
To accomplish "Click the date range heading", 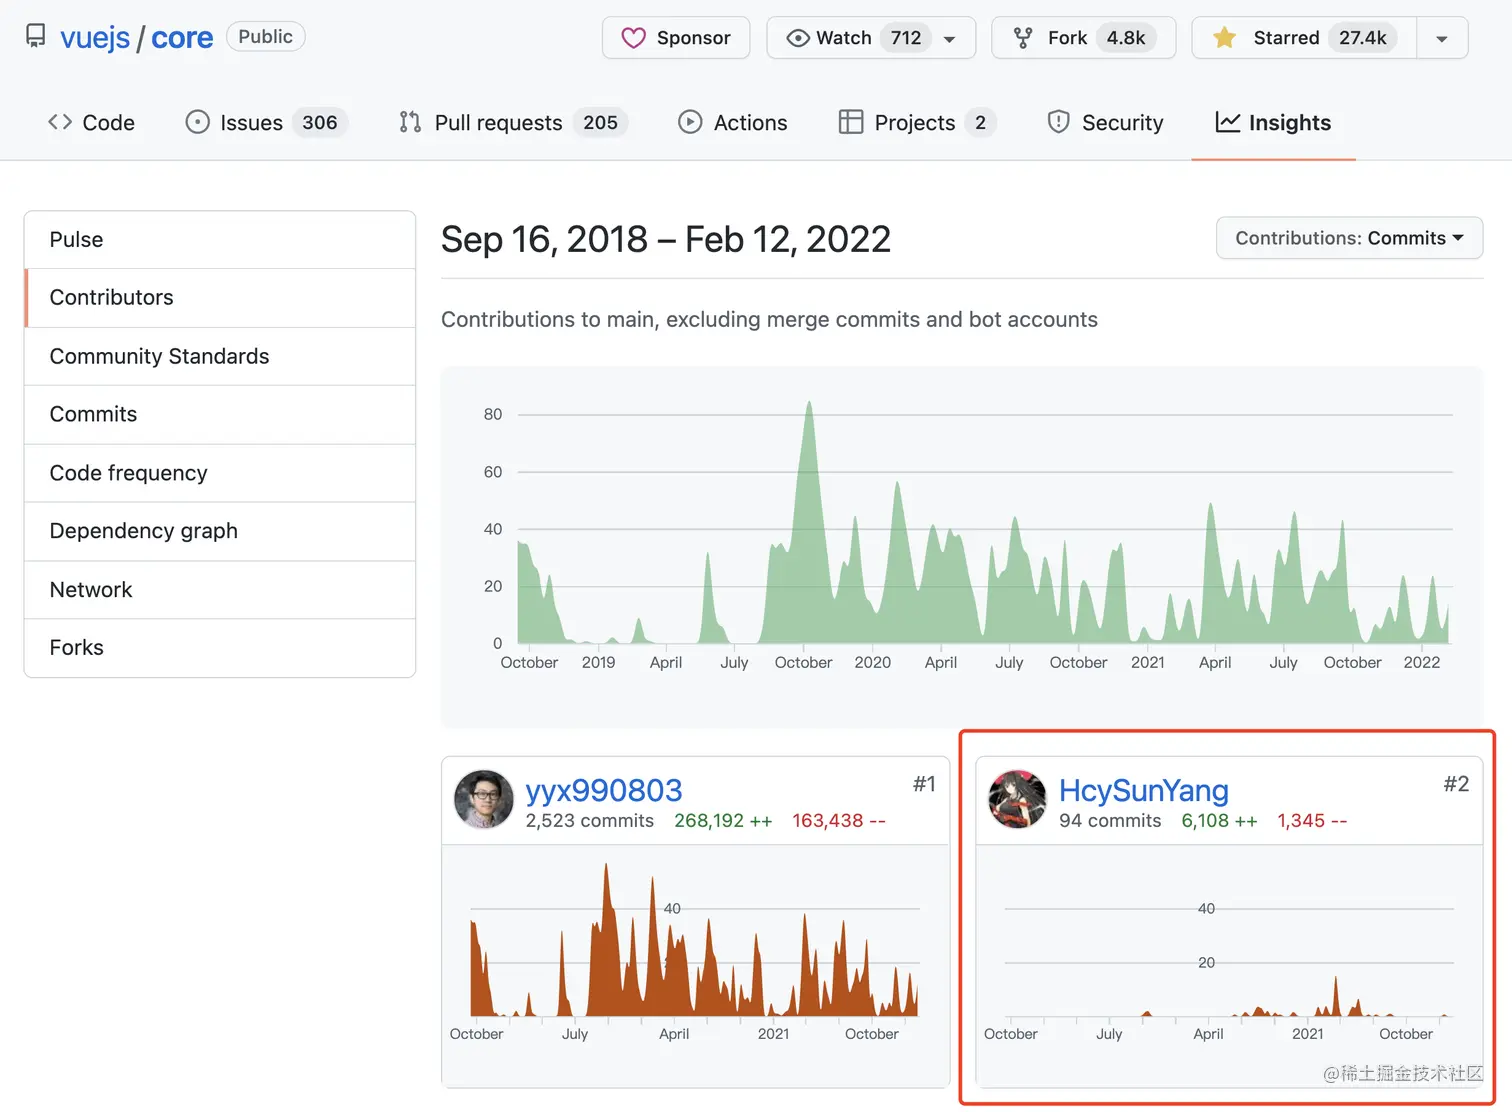I will coord(666,240).
